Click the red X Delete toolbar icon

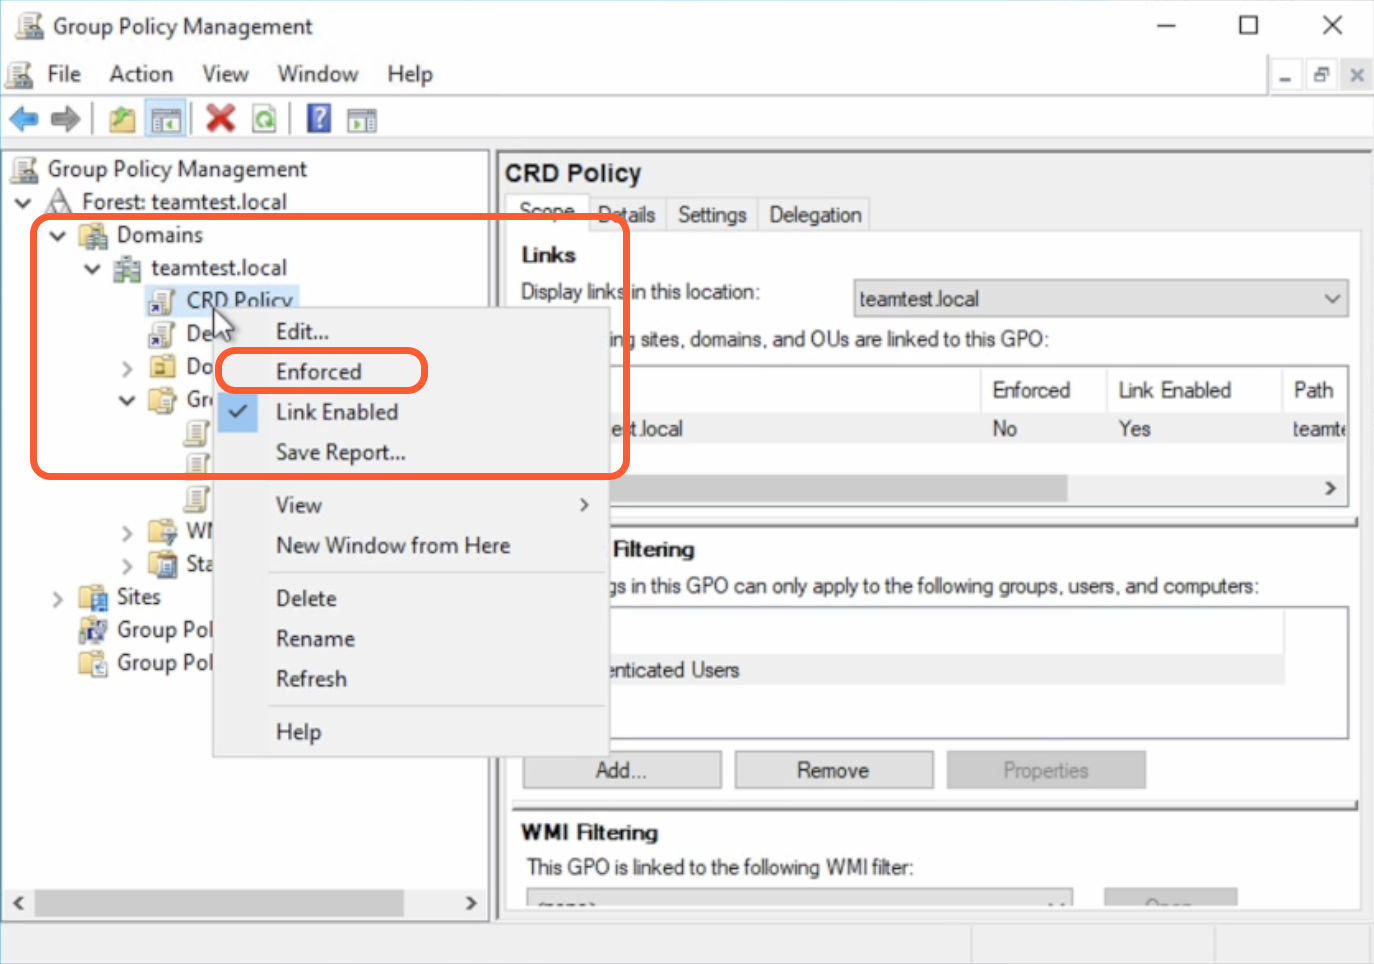coord(220,119)
